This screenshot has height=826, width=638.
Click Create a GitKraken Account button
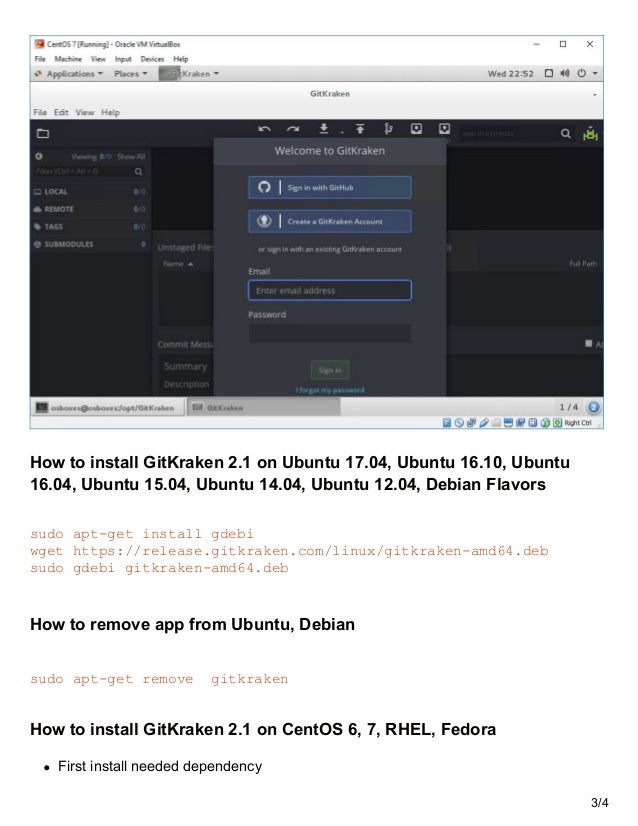(x=330, y=221)
